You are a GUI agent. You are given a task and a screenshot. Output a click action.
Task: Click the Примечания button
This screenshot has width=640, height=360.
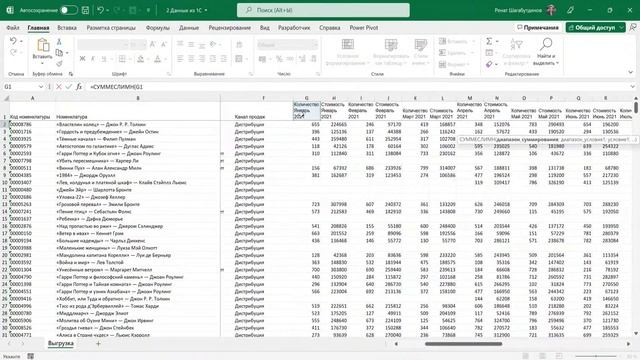coord(538,27)
